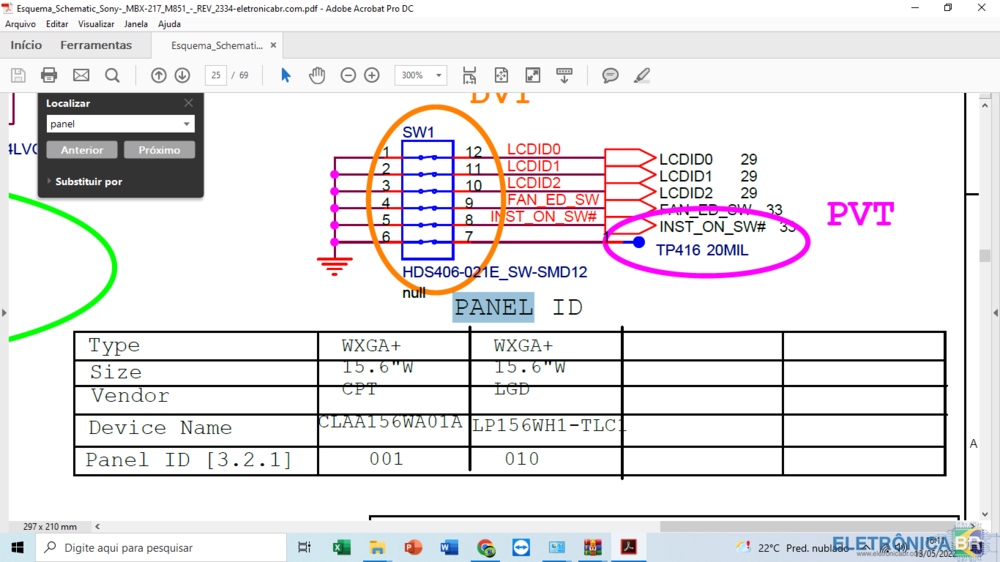This screenshot has height=562, width=1000.
Task: Click the page number field
Action: tap(215, 75)
